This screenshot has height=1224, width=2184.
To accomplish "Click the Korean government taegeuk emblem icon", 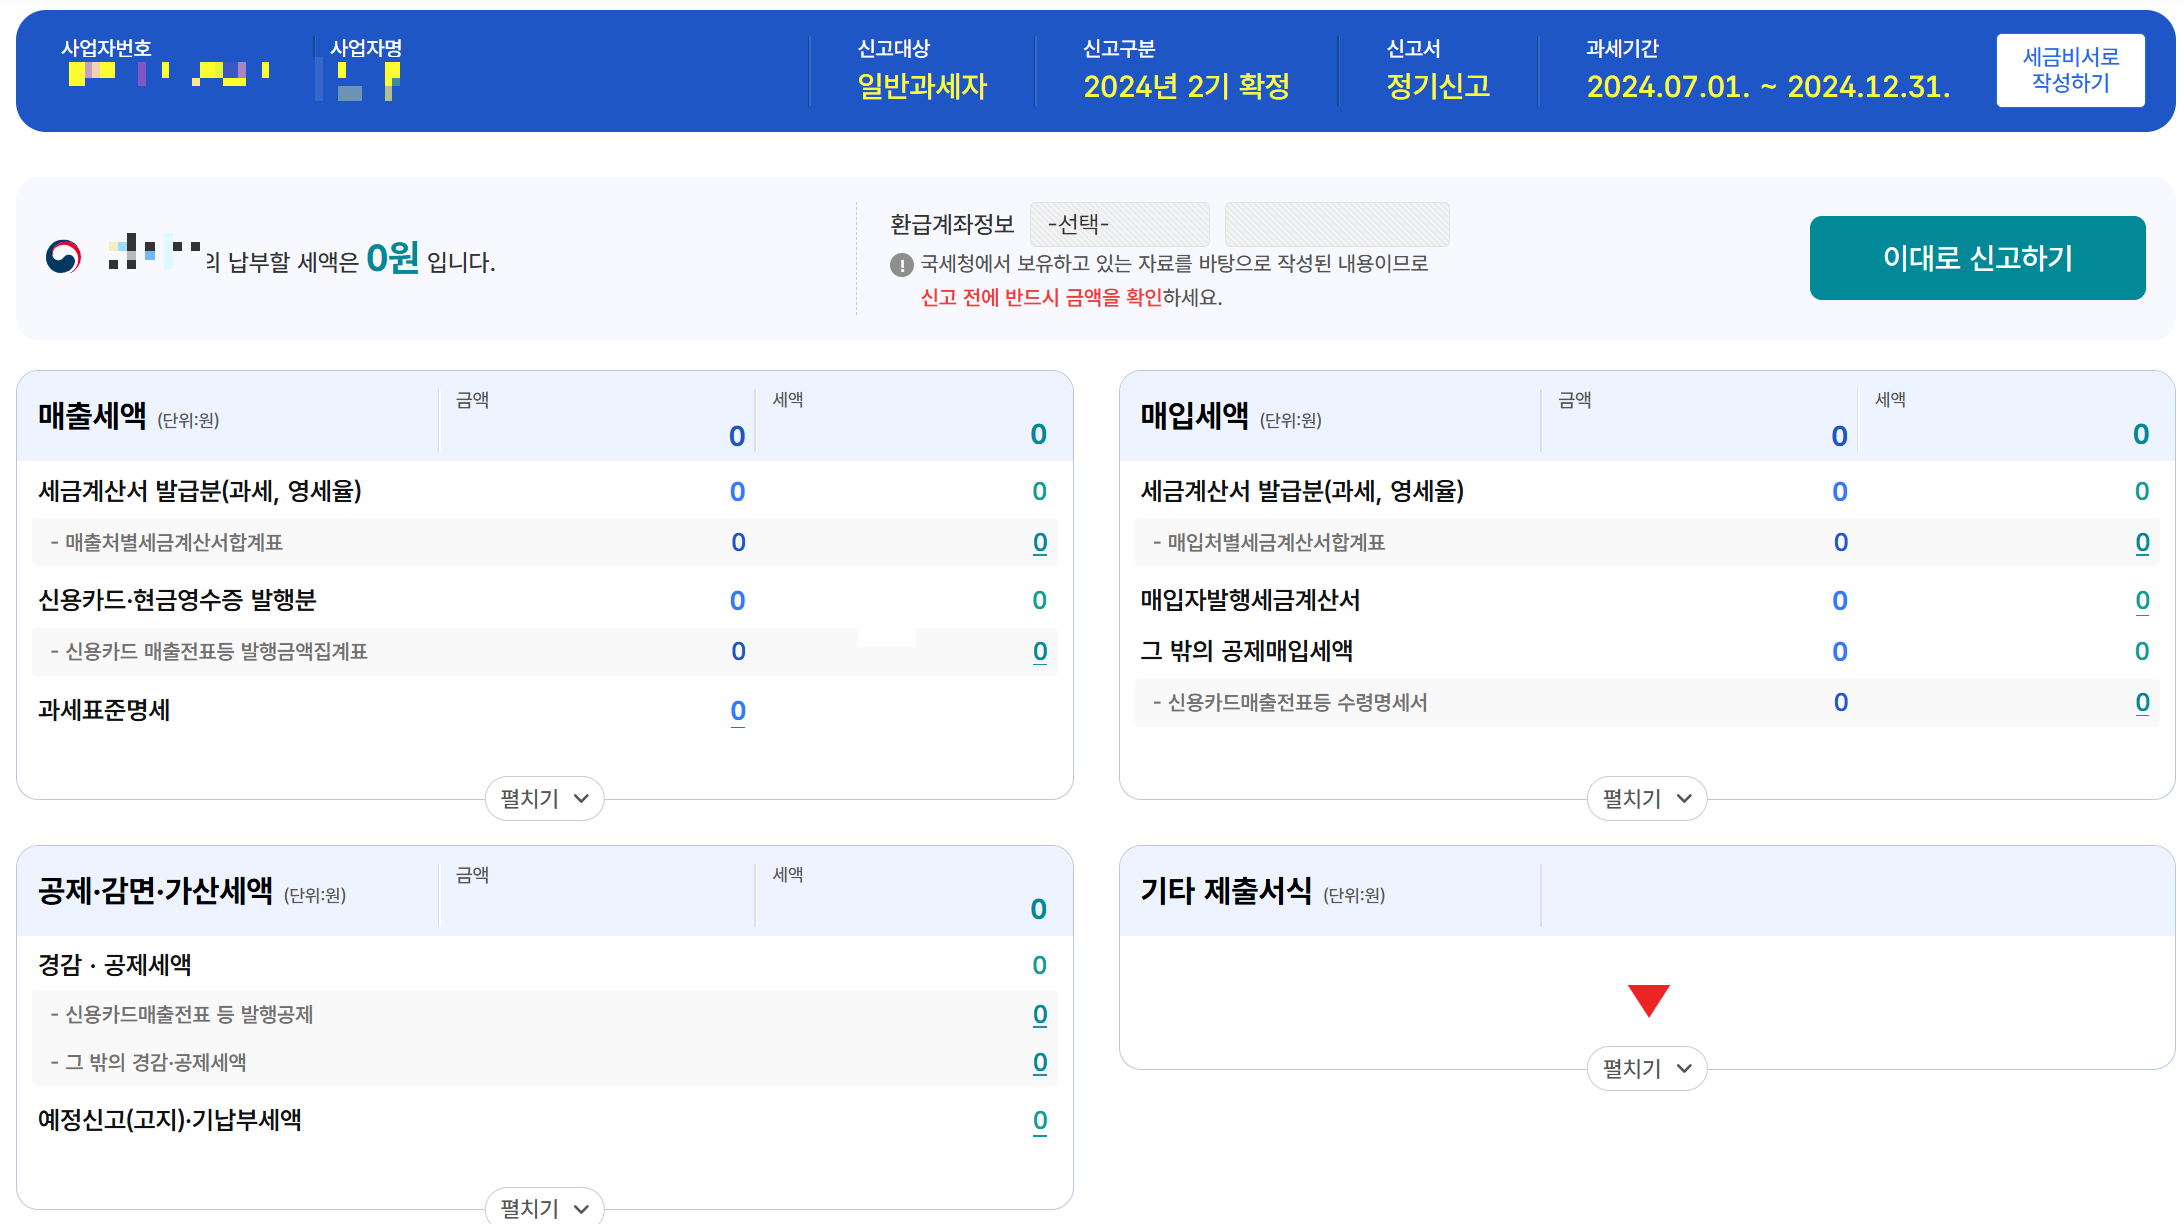I will [63, 257].
